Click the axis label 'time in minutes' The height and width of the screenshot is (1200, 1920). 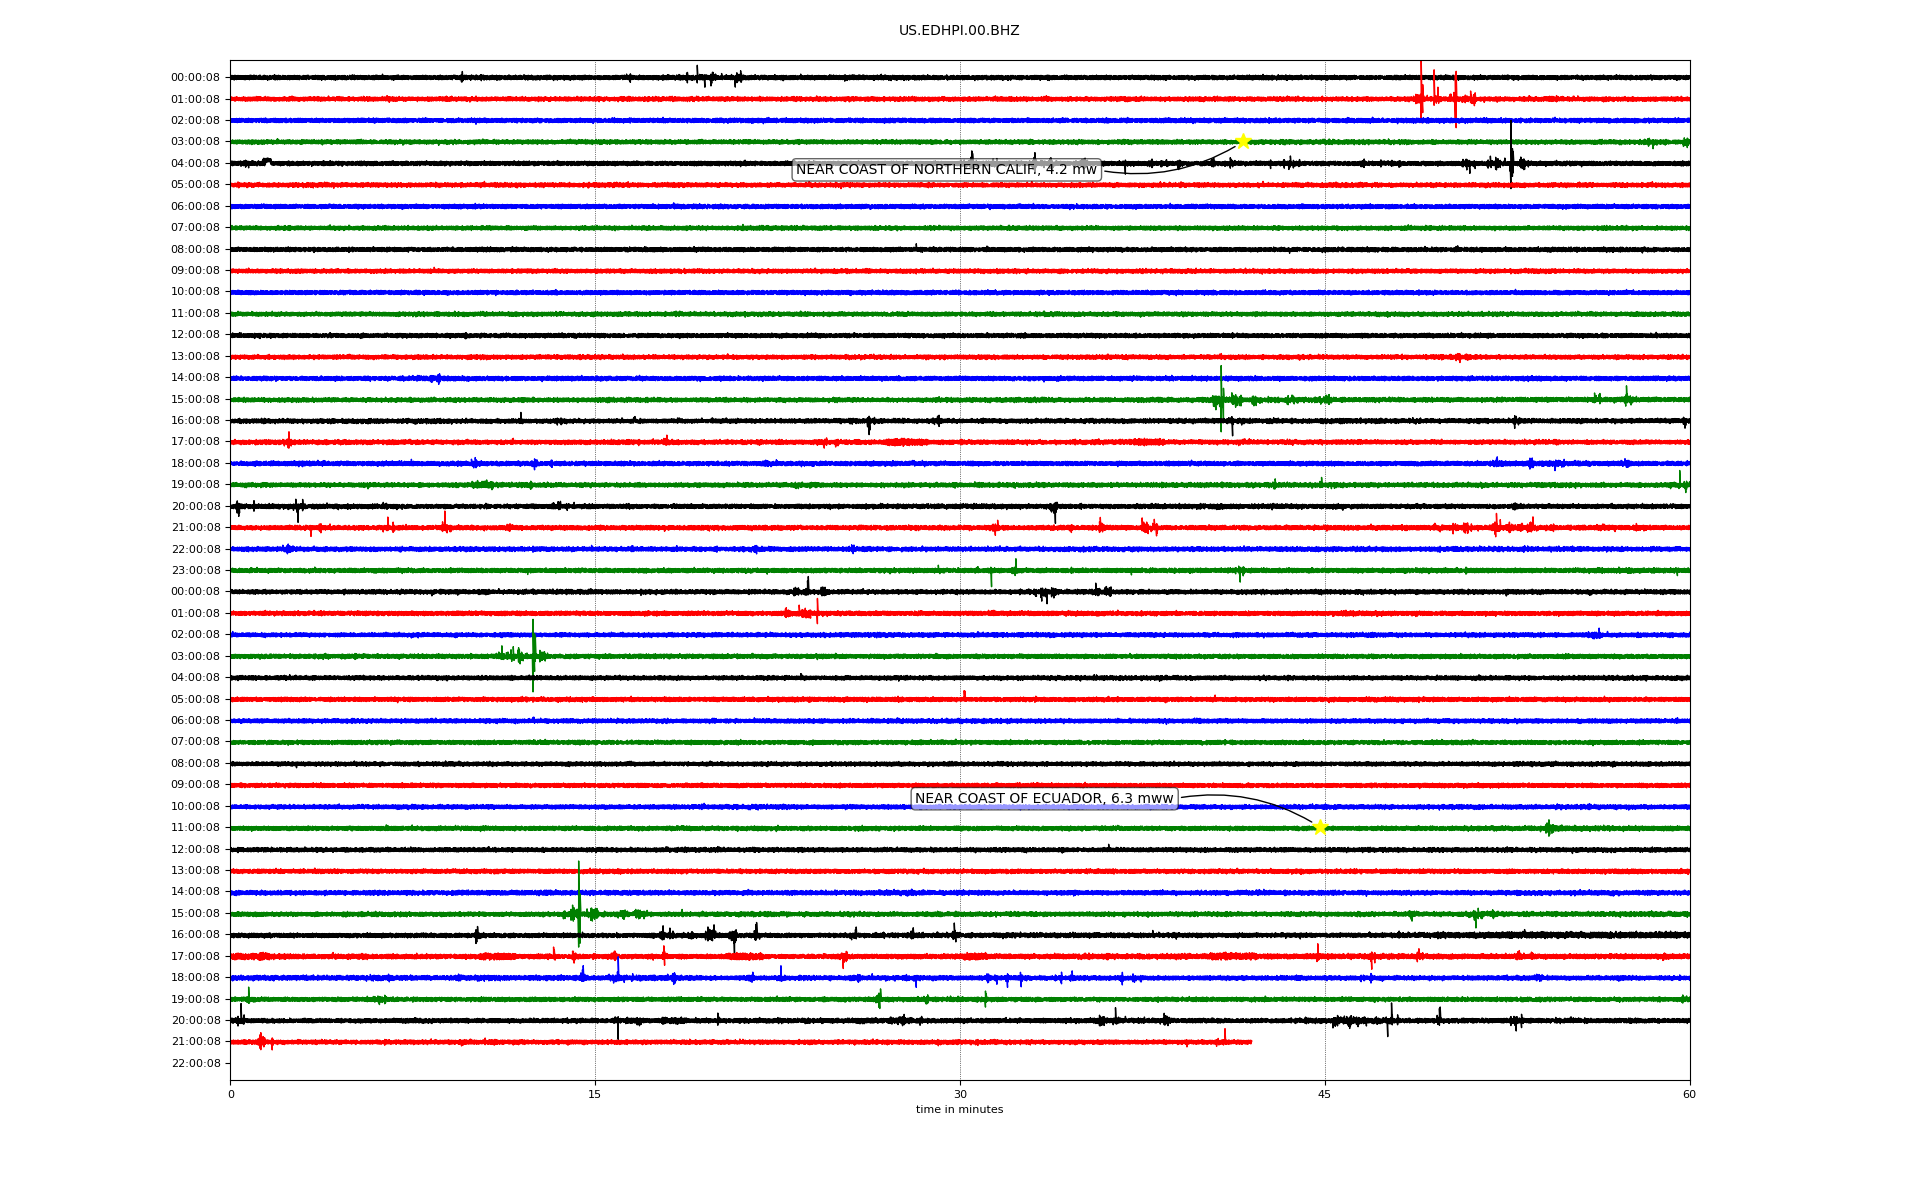coord(959,1110)
